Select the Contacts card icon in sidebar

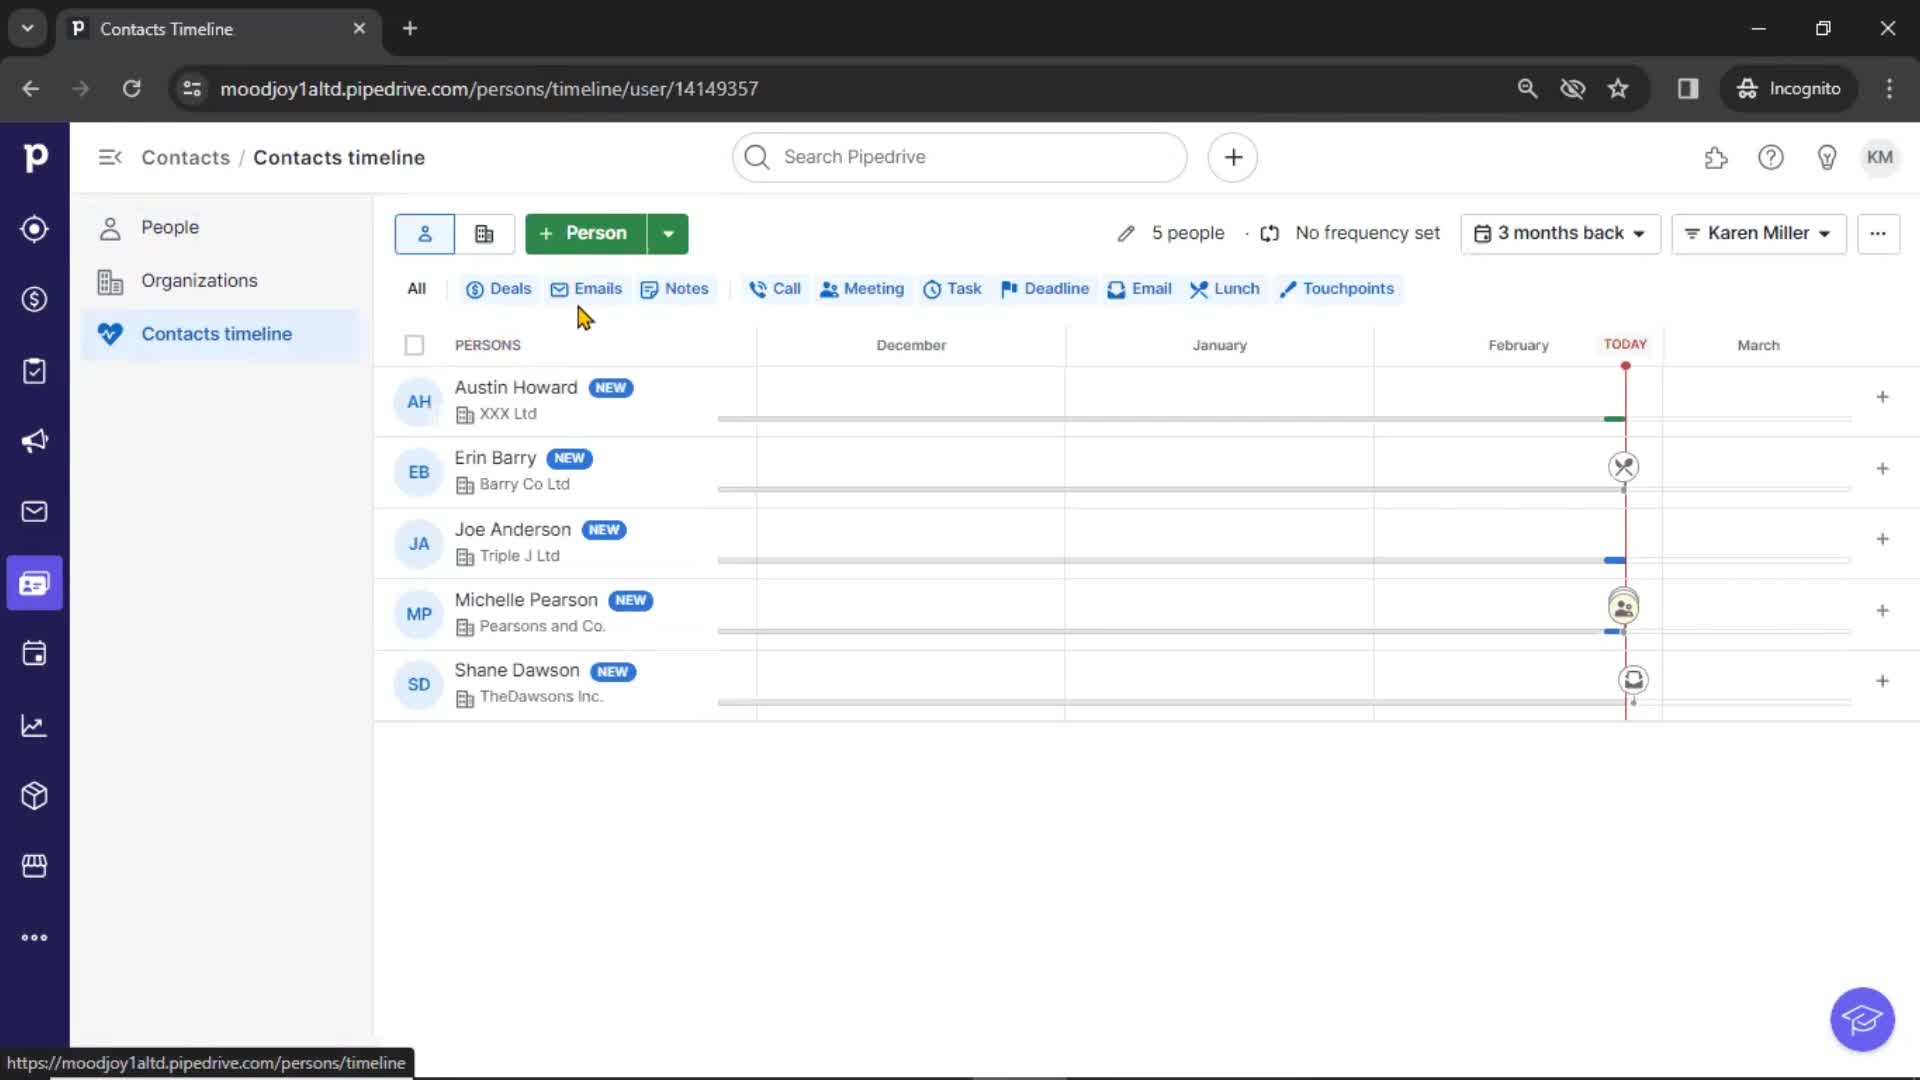[34, 583]
